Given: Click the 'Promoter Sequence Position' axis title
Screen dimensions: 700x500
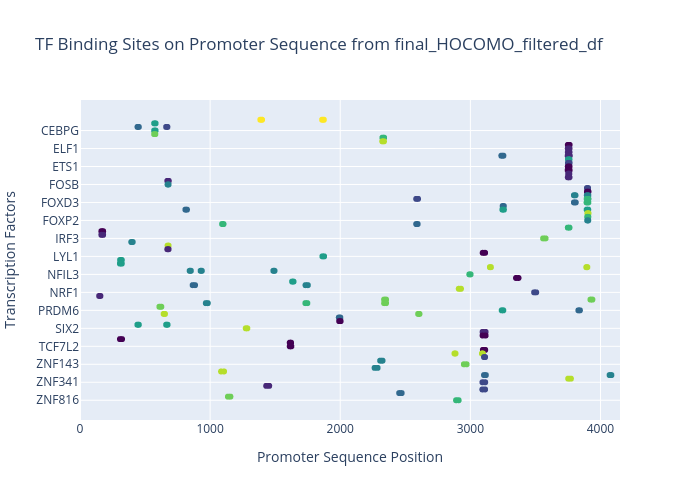Looking at the screenshot, I should click(x=349, y=458).
